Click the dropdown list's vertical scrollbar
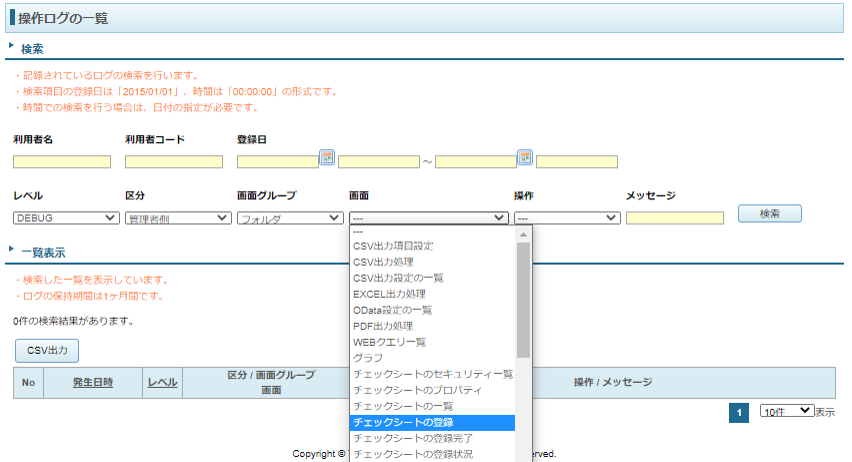The height and width of the screenshot is (462, 852). [523, 300]
